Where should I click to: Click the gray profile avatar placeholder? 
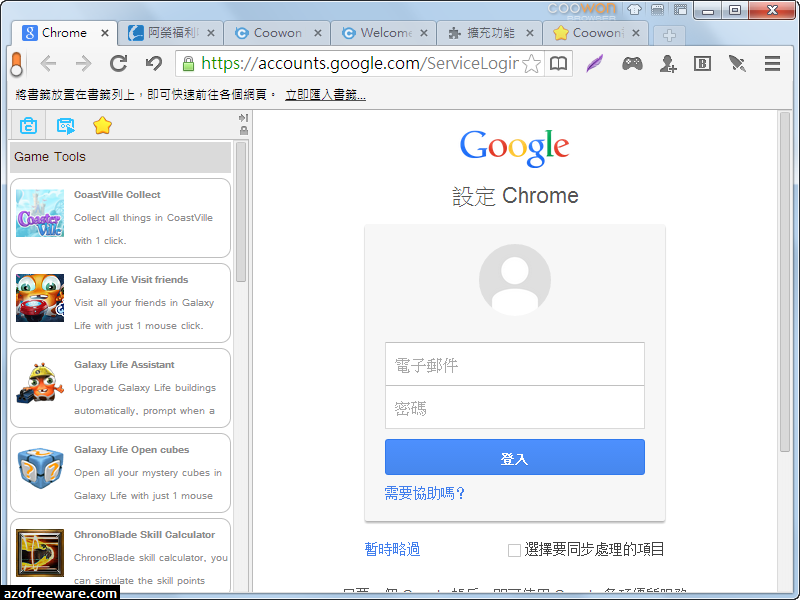click(x=515, y=280)
